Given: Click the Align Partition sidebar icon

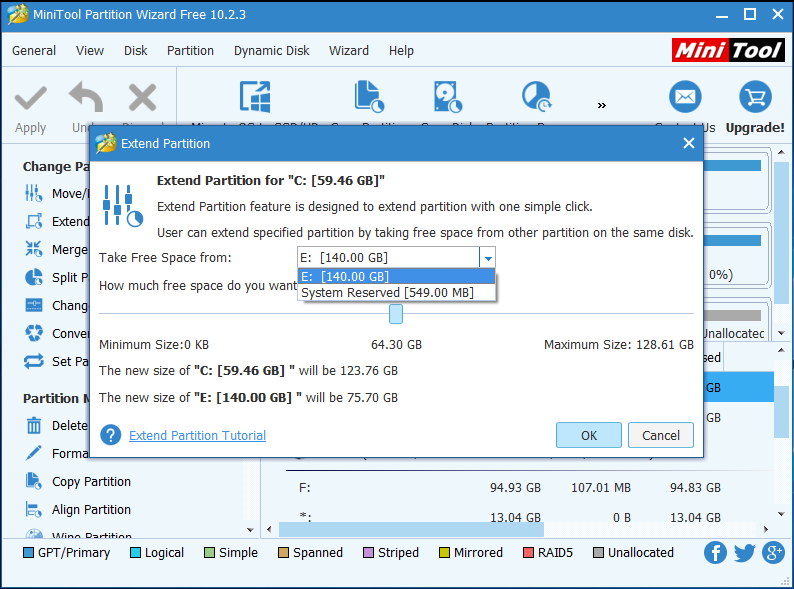Looking at the screenshot, I should (x=34, y=509).
